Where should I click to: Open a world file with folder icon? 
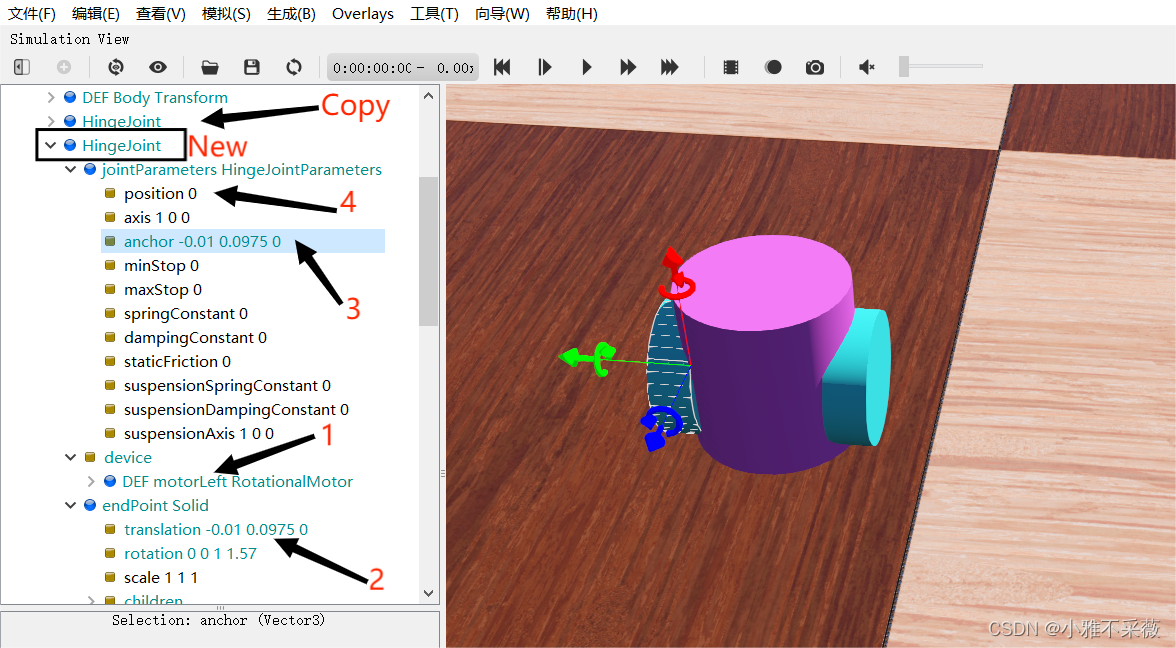click(x=209, y=67)
